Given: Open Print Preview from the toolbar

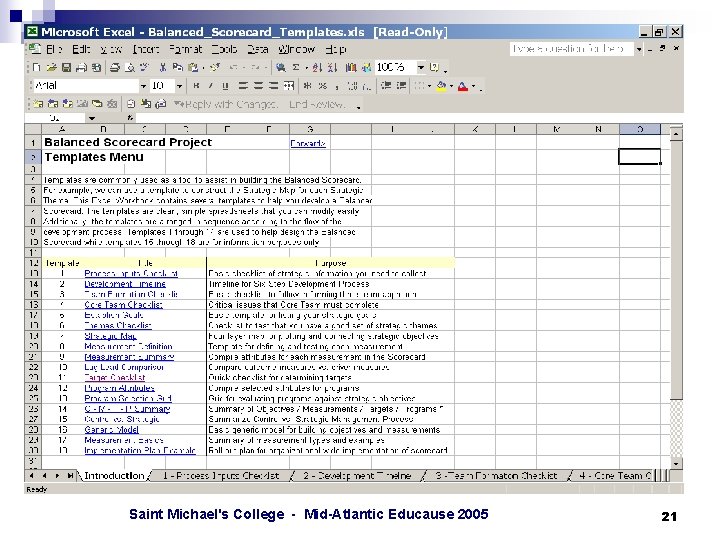Looking at the screenshot, I should click(x=130, y=68).
